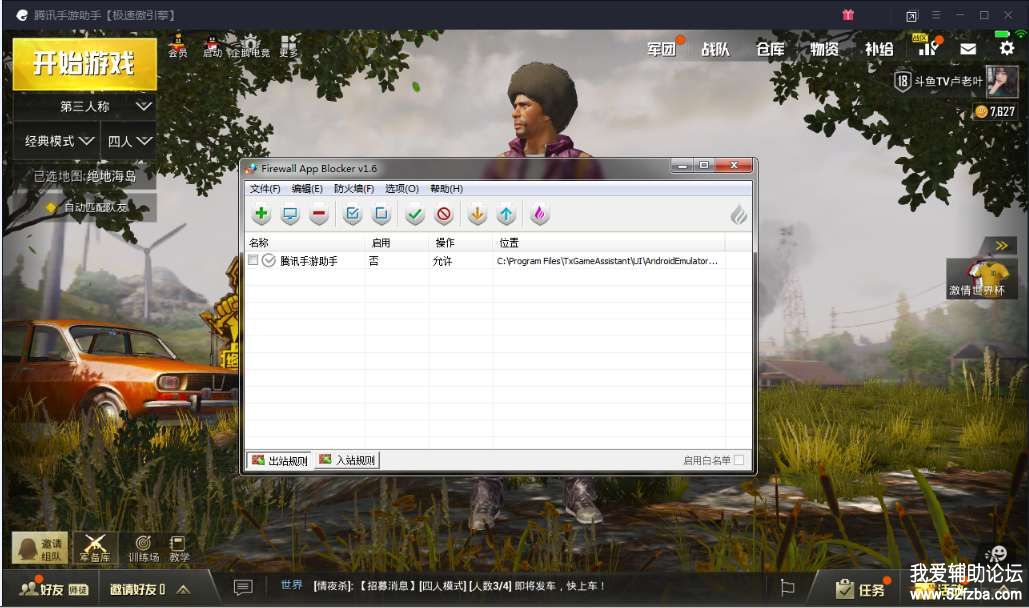This screenshot has height=608, width=1029.
Task: Open the emulator hamburger menu icon
Action: pos(936,14)
